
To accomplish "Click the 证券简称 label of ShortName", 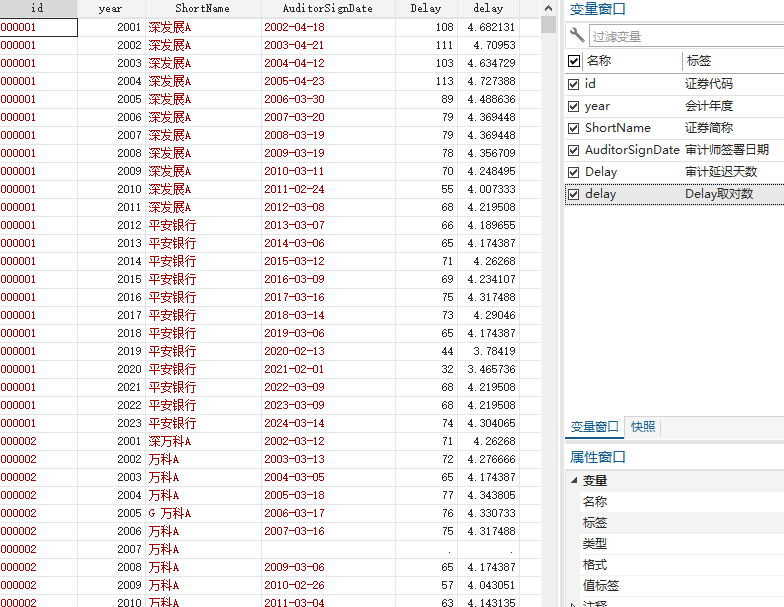I will pos(708,128).
